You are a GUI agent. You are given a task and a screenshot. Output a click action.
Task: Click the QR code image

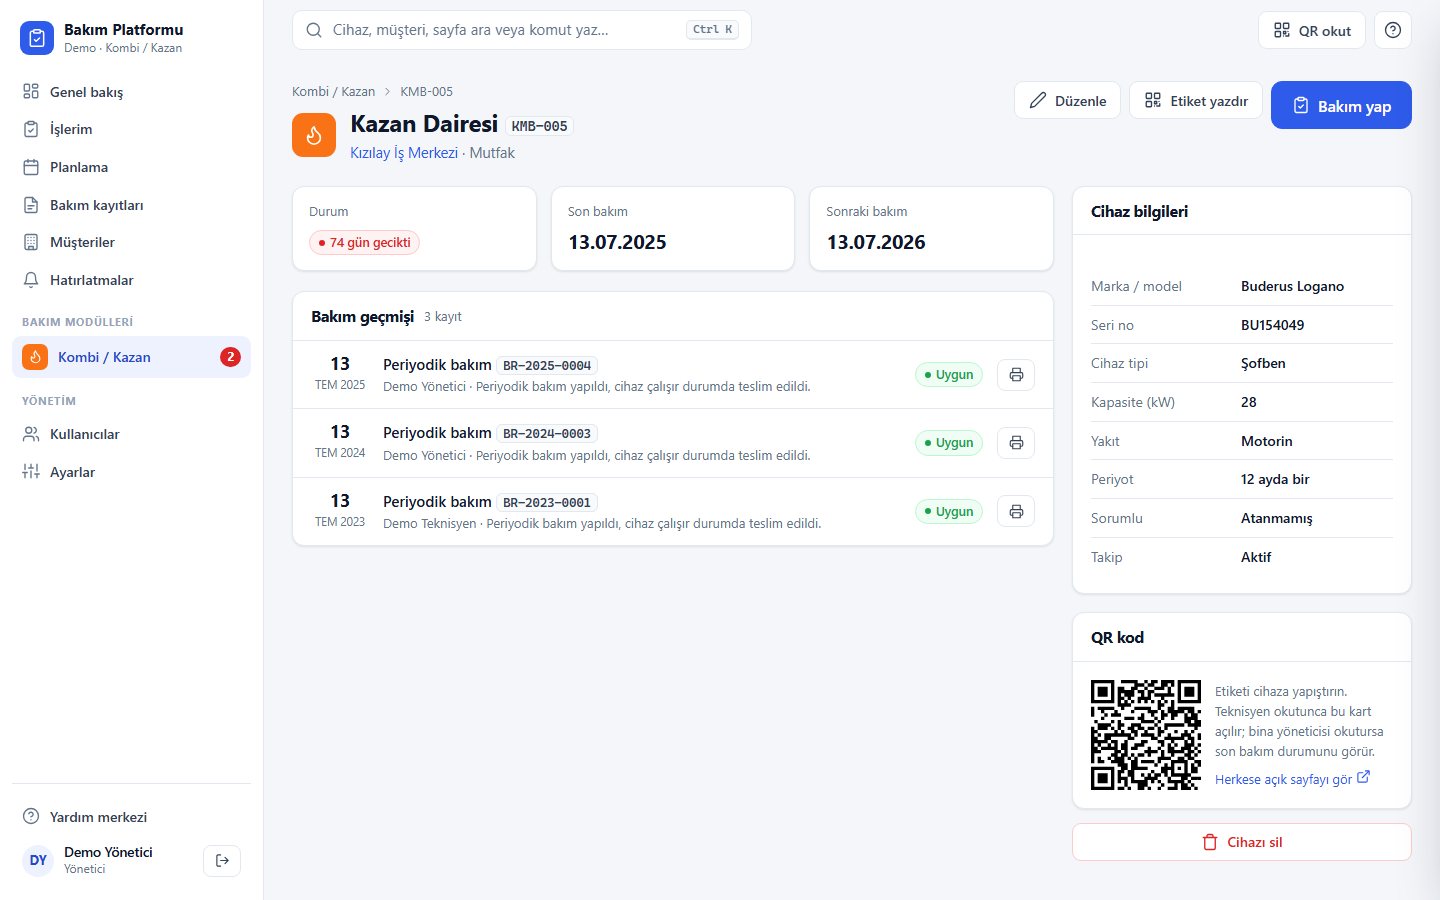1146,735
